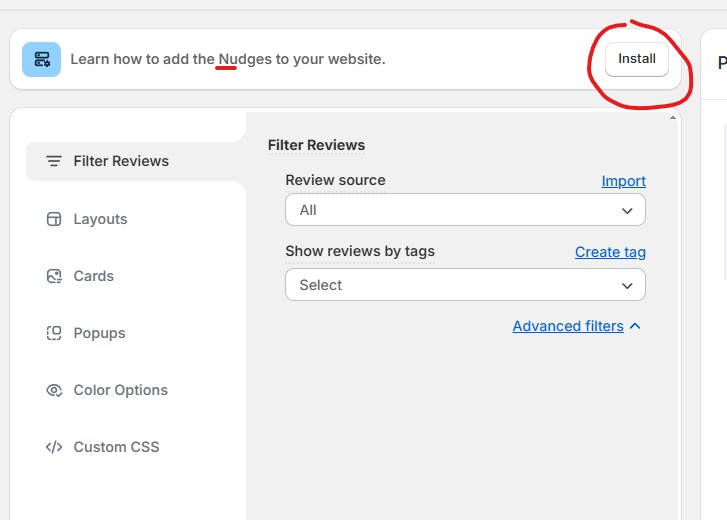Click the Custom CSS code icon
Screen dimensions: 727x520
(54, 447)
